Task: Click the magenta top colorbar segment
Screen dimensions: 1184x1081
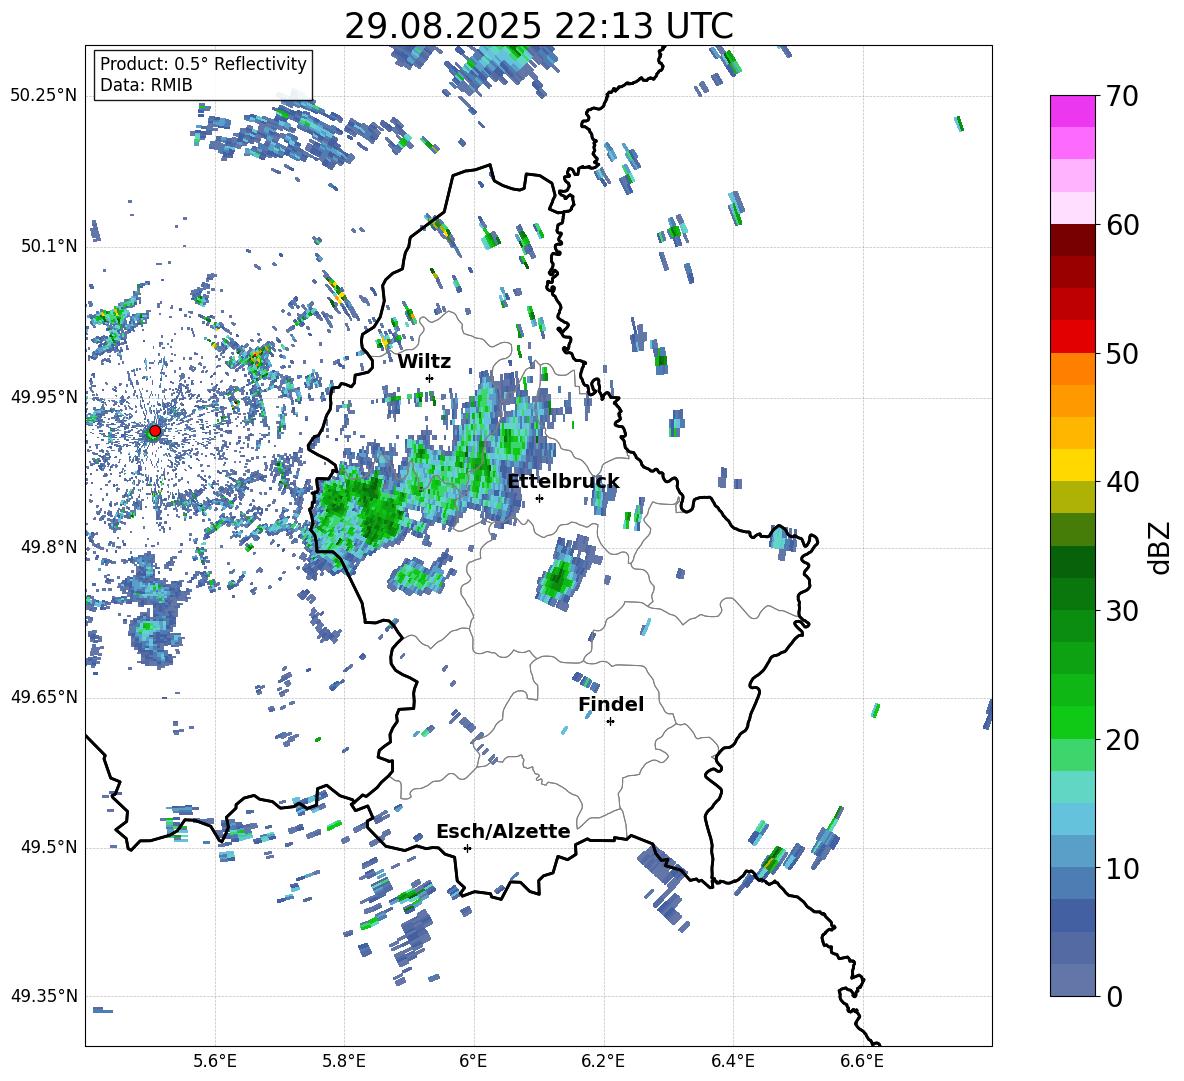Action: (1072, 111)
